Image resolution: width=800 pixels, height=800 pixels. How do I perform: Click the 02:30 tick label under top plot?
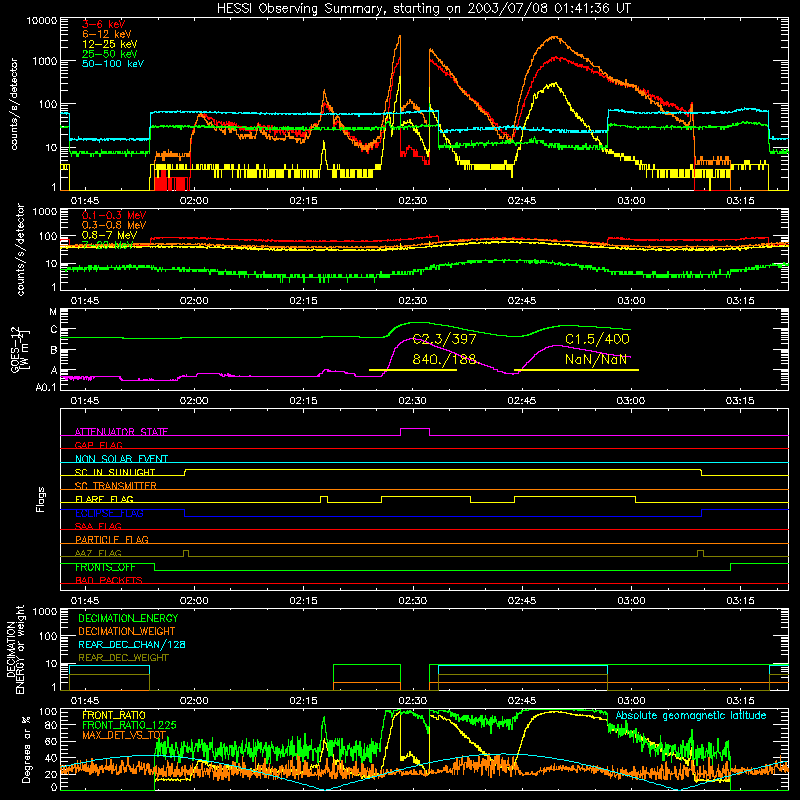point(413,201)
